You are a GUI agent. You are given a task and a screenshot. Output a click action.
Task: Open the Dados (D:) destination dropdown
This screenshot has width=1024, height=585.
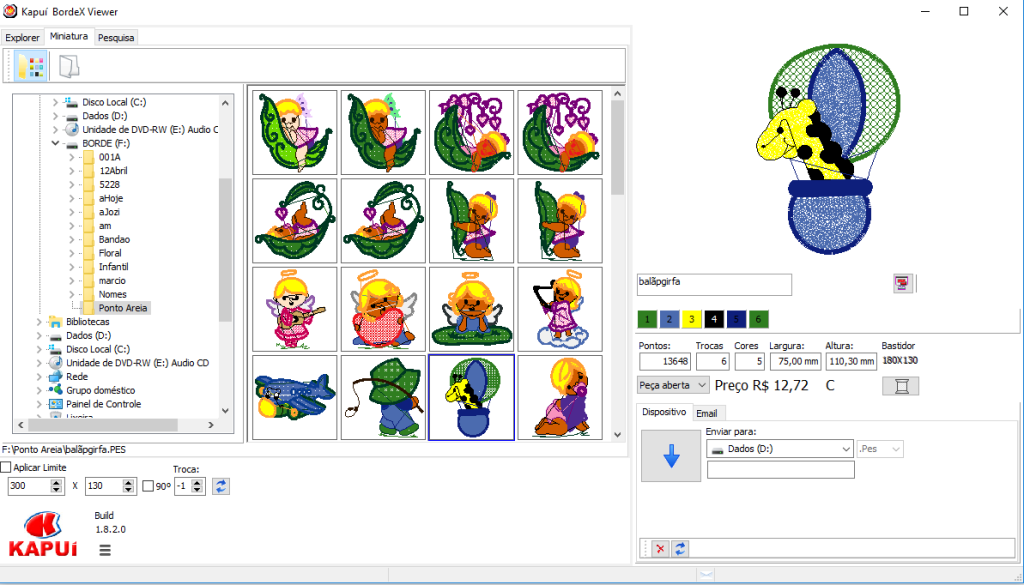coord(780,449)
